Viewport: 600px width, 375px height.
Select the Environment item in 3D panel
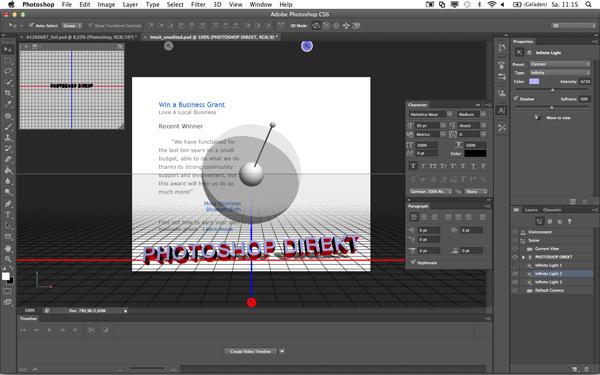click(540, 232)
